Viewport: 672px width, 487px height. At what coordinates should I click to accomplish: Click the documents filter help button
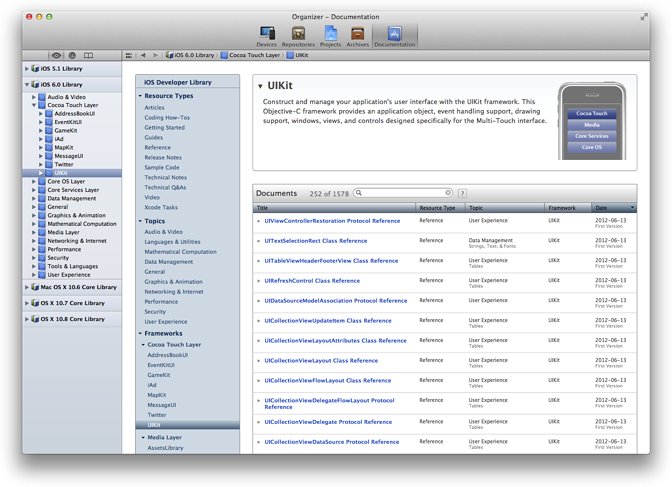coord(462,193)
